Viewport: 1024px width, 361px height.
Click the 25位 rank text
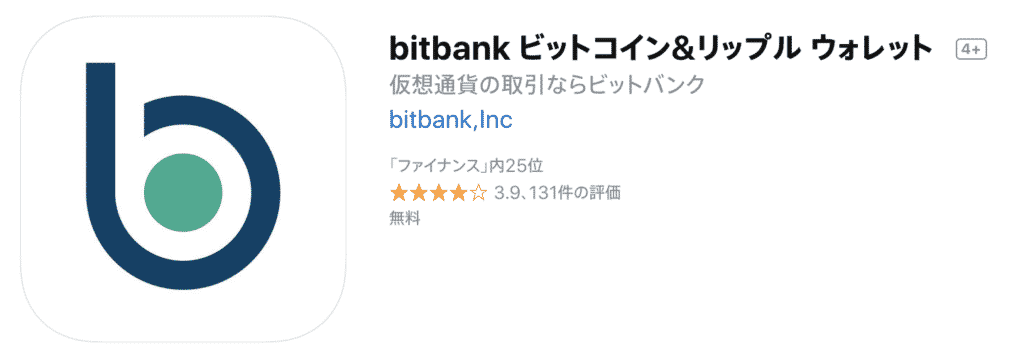tap(524, 166)
